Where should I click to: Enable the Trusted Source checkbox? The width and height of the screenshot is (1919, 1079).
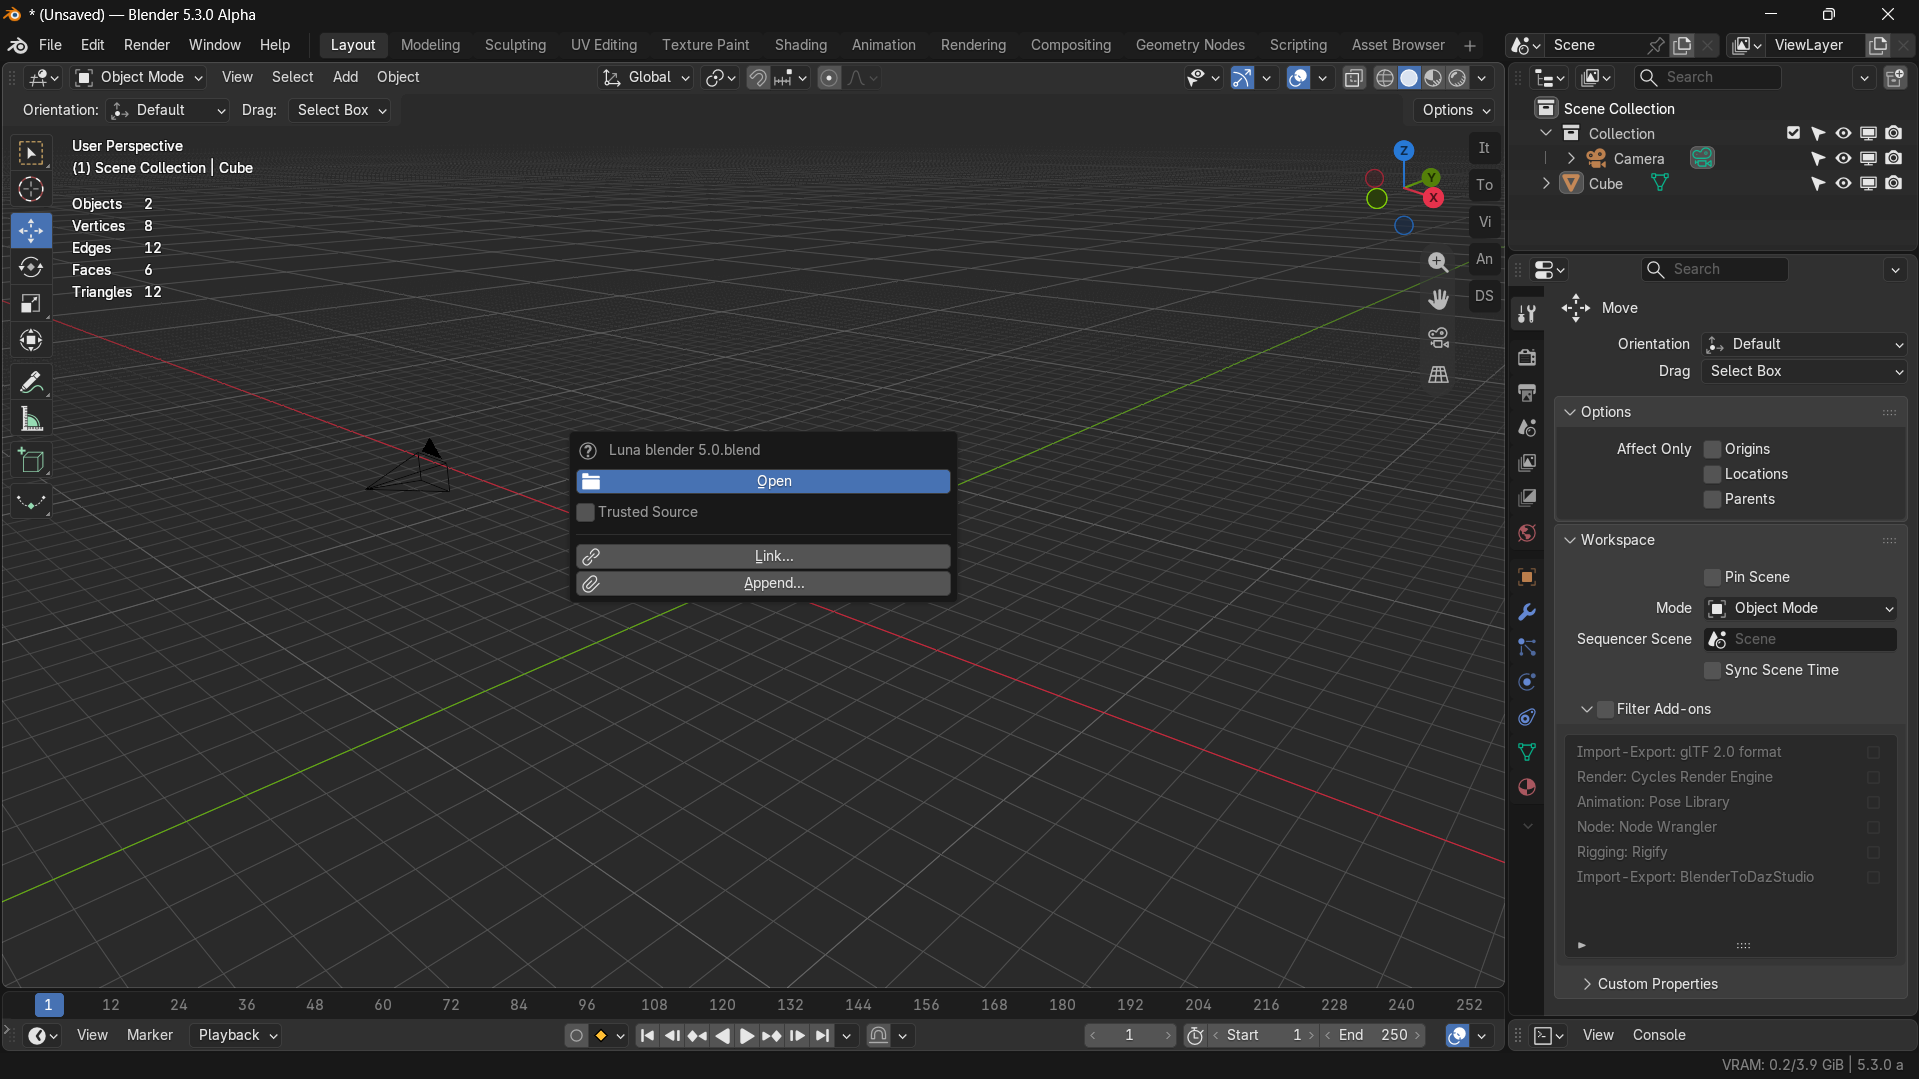point(586,512)
